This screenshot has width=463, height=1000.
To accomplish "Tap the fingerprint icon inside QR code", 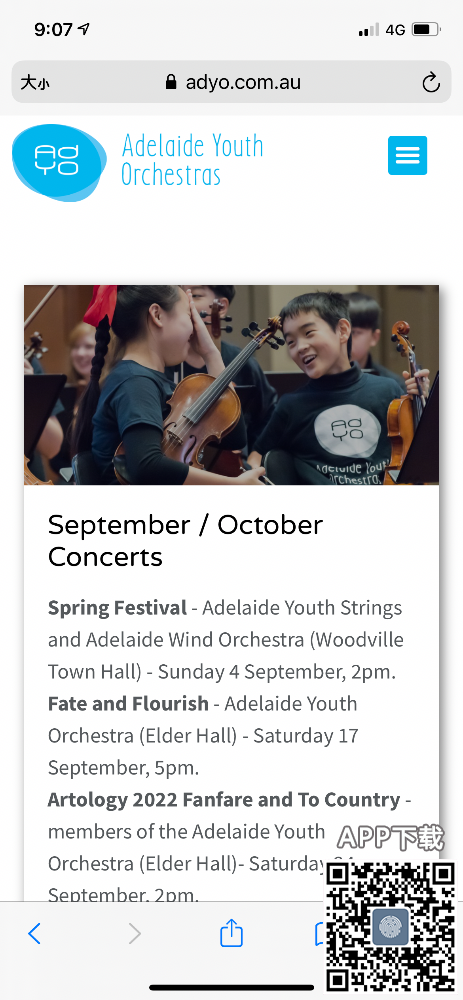I will point(390,927).
